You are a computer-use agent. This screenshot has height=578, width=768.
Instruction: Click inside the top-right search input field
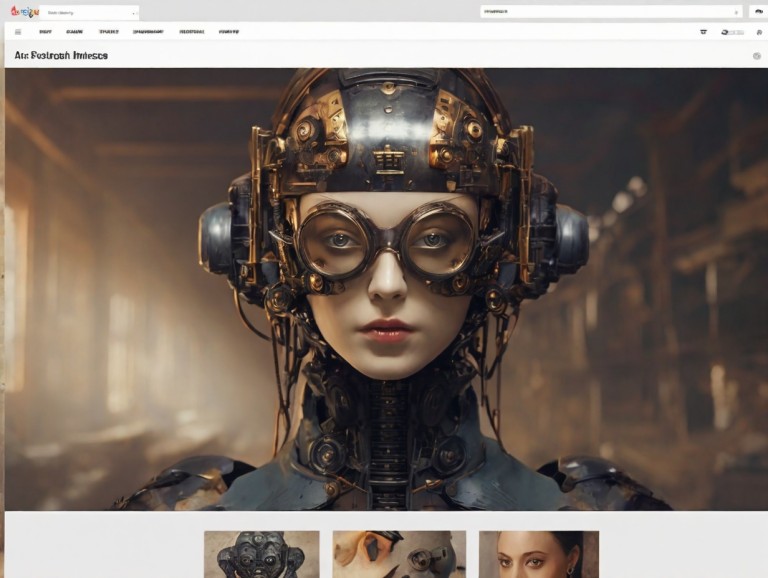coord(600,12)
